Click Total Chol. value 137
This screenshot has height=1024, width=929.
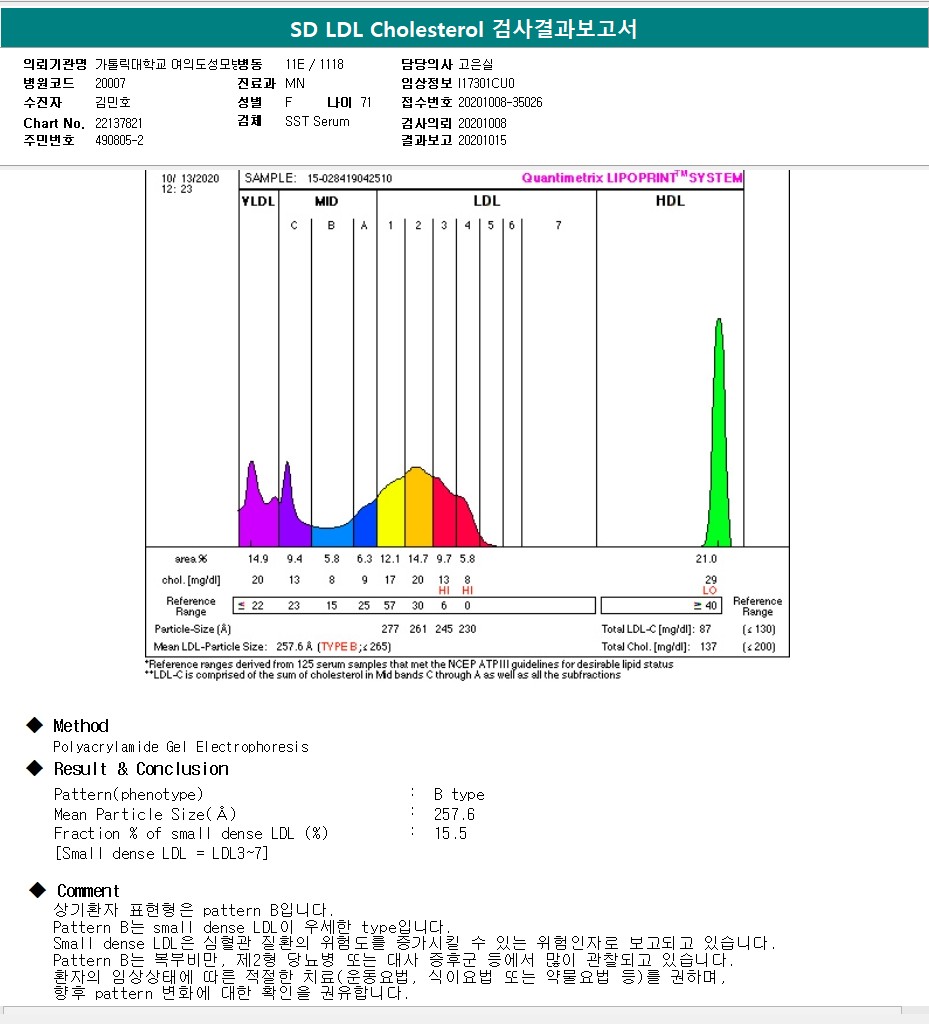tap(708, 647)
